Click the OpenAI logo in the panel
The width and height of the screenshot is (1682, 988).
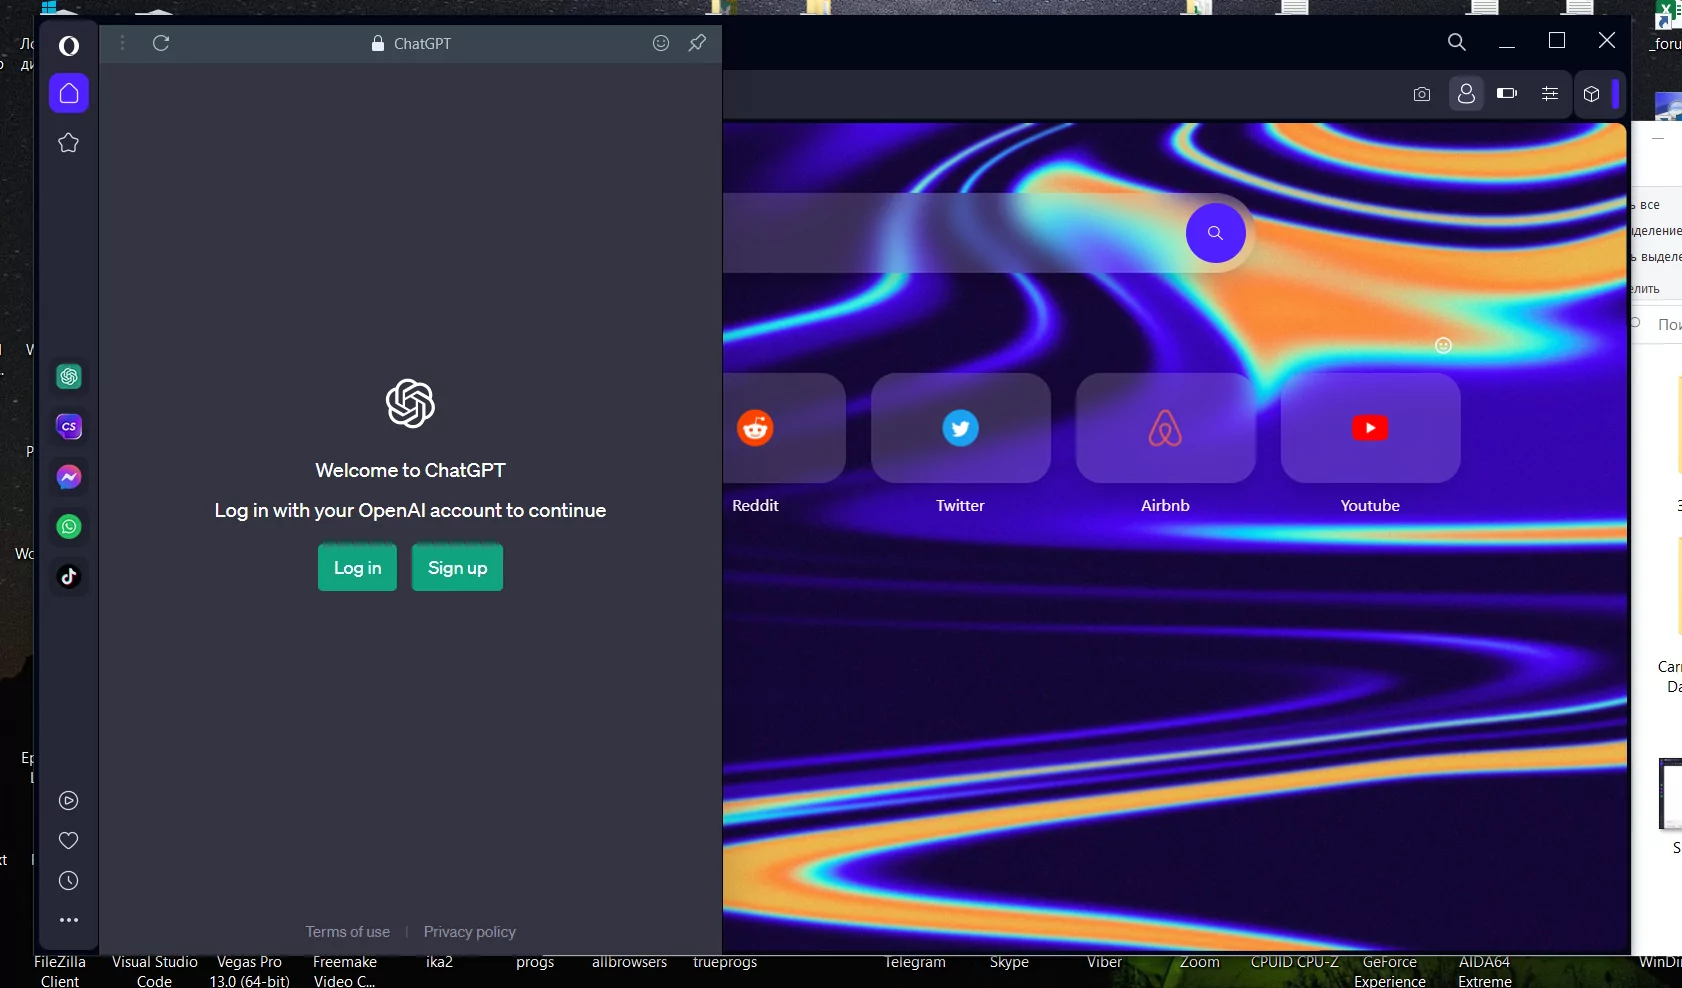[410, 404]
